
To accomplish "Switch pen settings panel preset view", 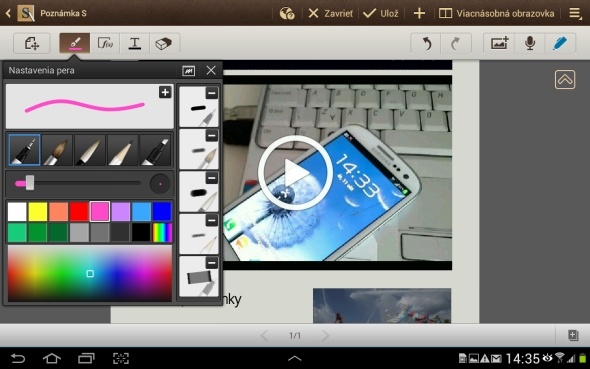I will pyautogui.click(x=189, y=70).
